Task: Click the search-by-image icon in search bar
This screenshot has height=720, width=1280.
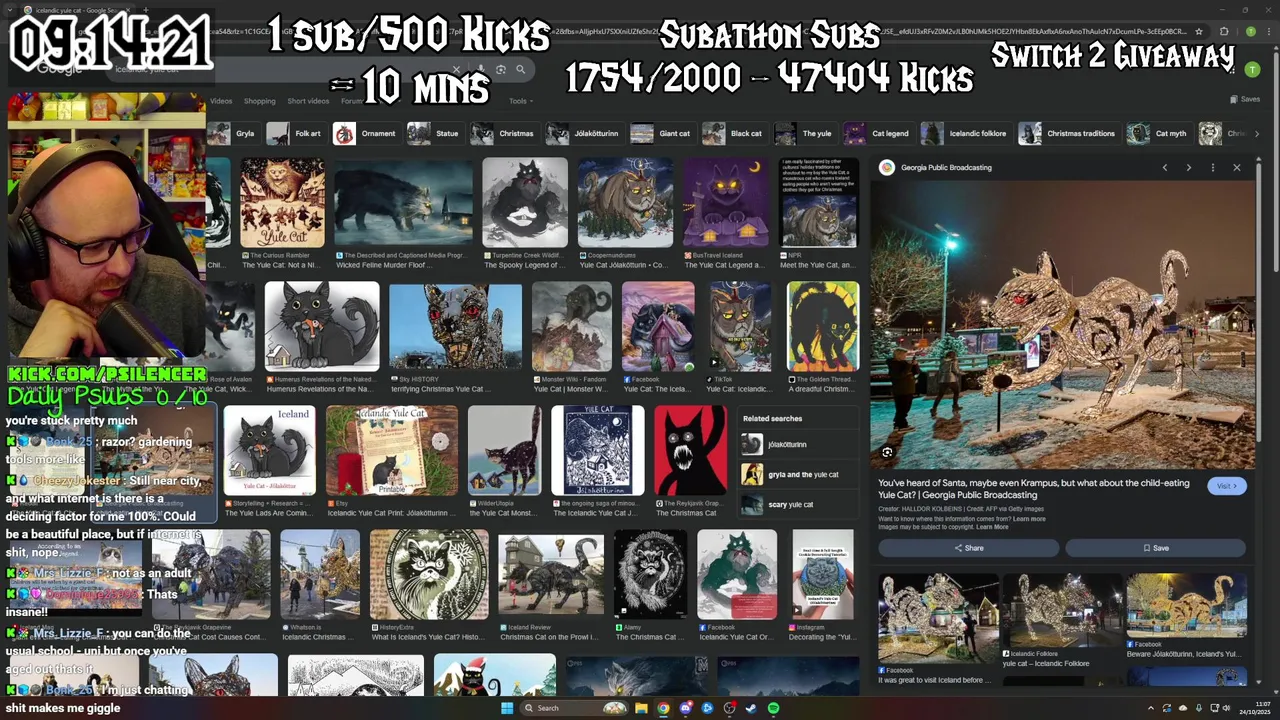Action: (x=500, y=70)
